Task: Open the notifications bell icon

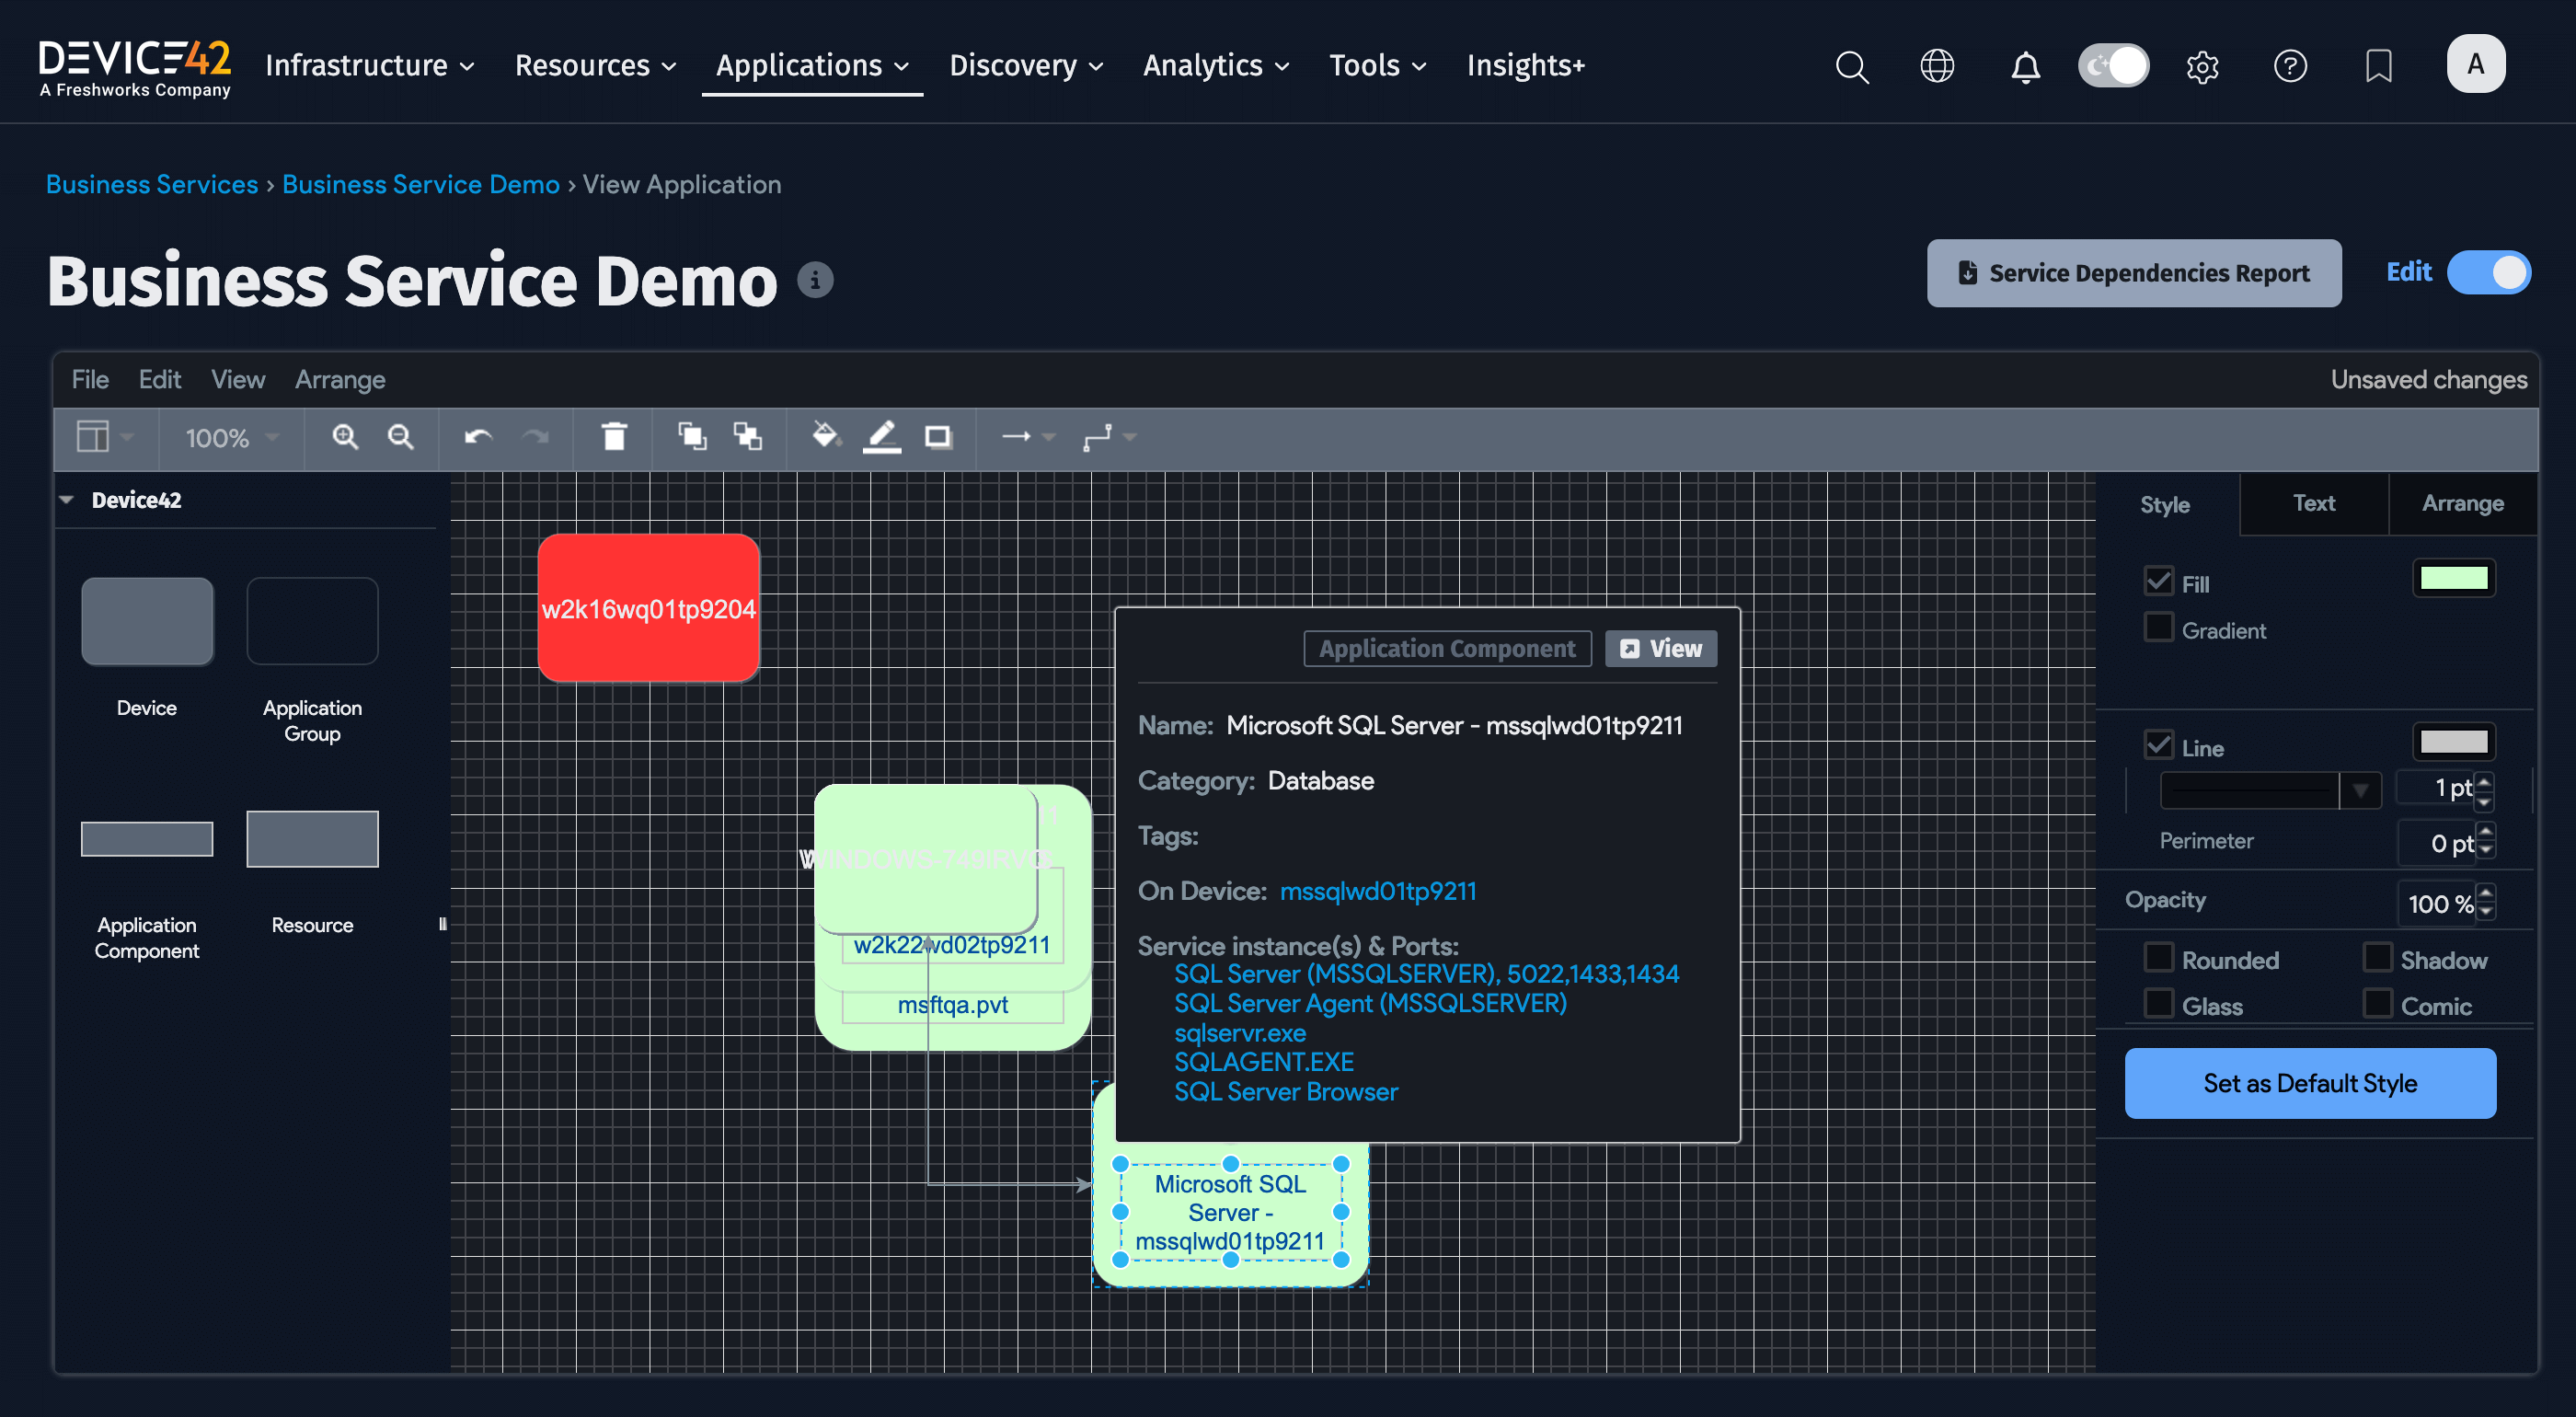Action: pyautogui.click(x=2025, y=67)
